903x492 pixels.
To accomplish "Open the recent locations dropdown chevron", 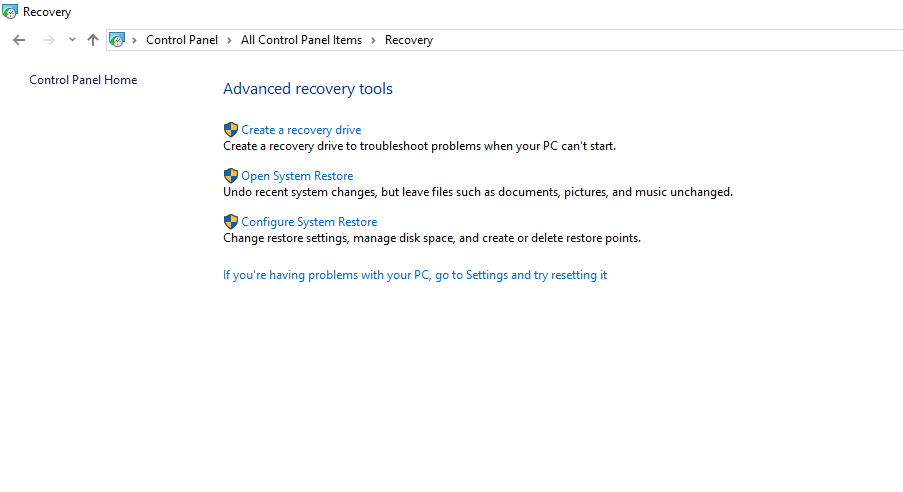I will [72, 40].
